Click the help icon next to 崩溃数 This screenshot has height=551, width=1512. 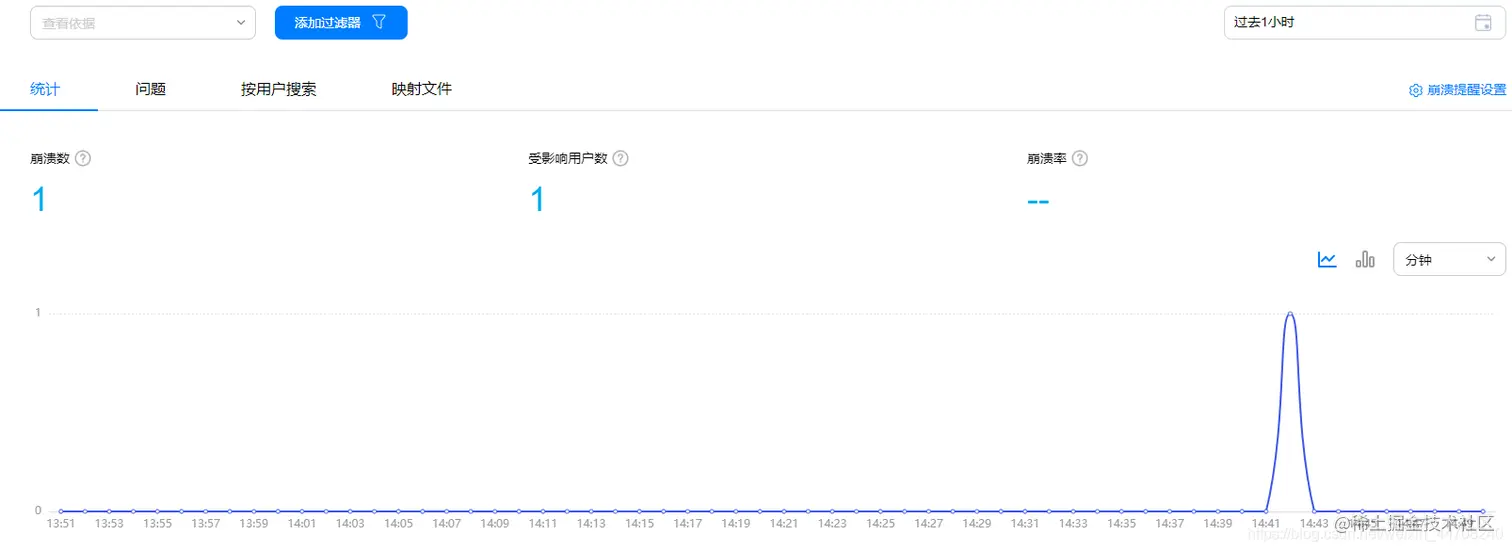pyautogui.click(x=83, y=158)
